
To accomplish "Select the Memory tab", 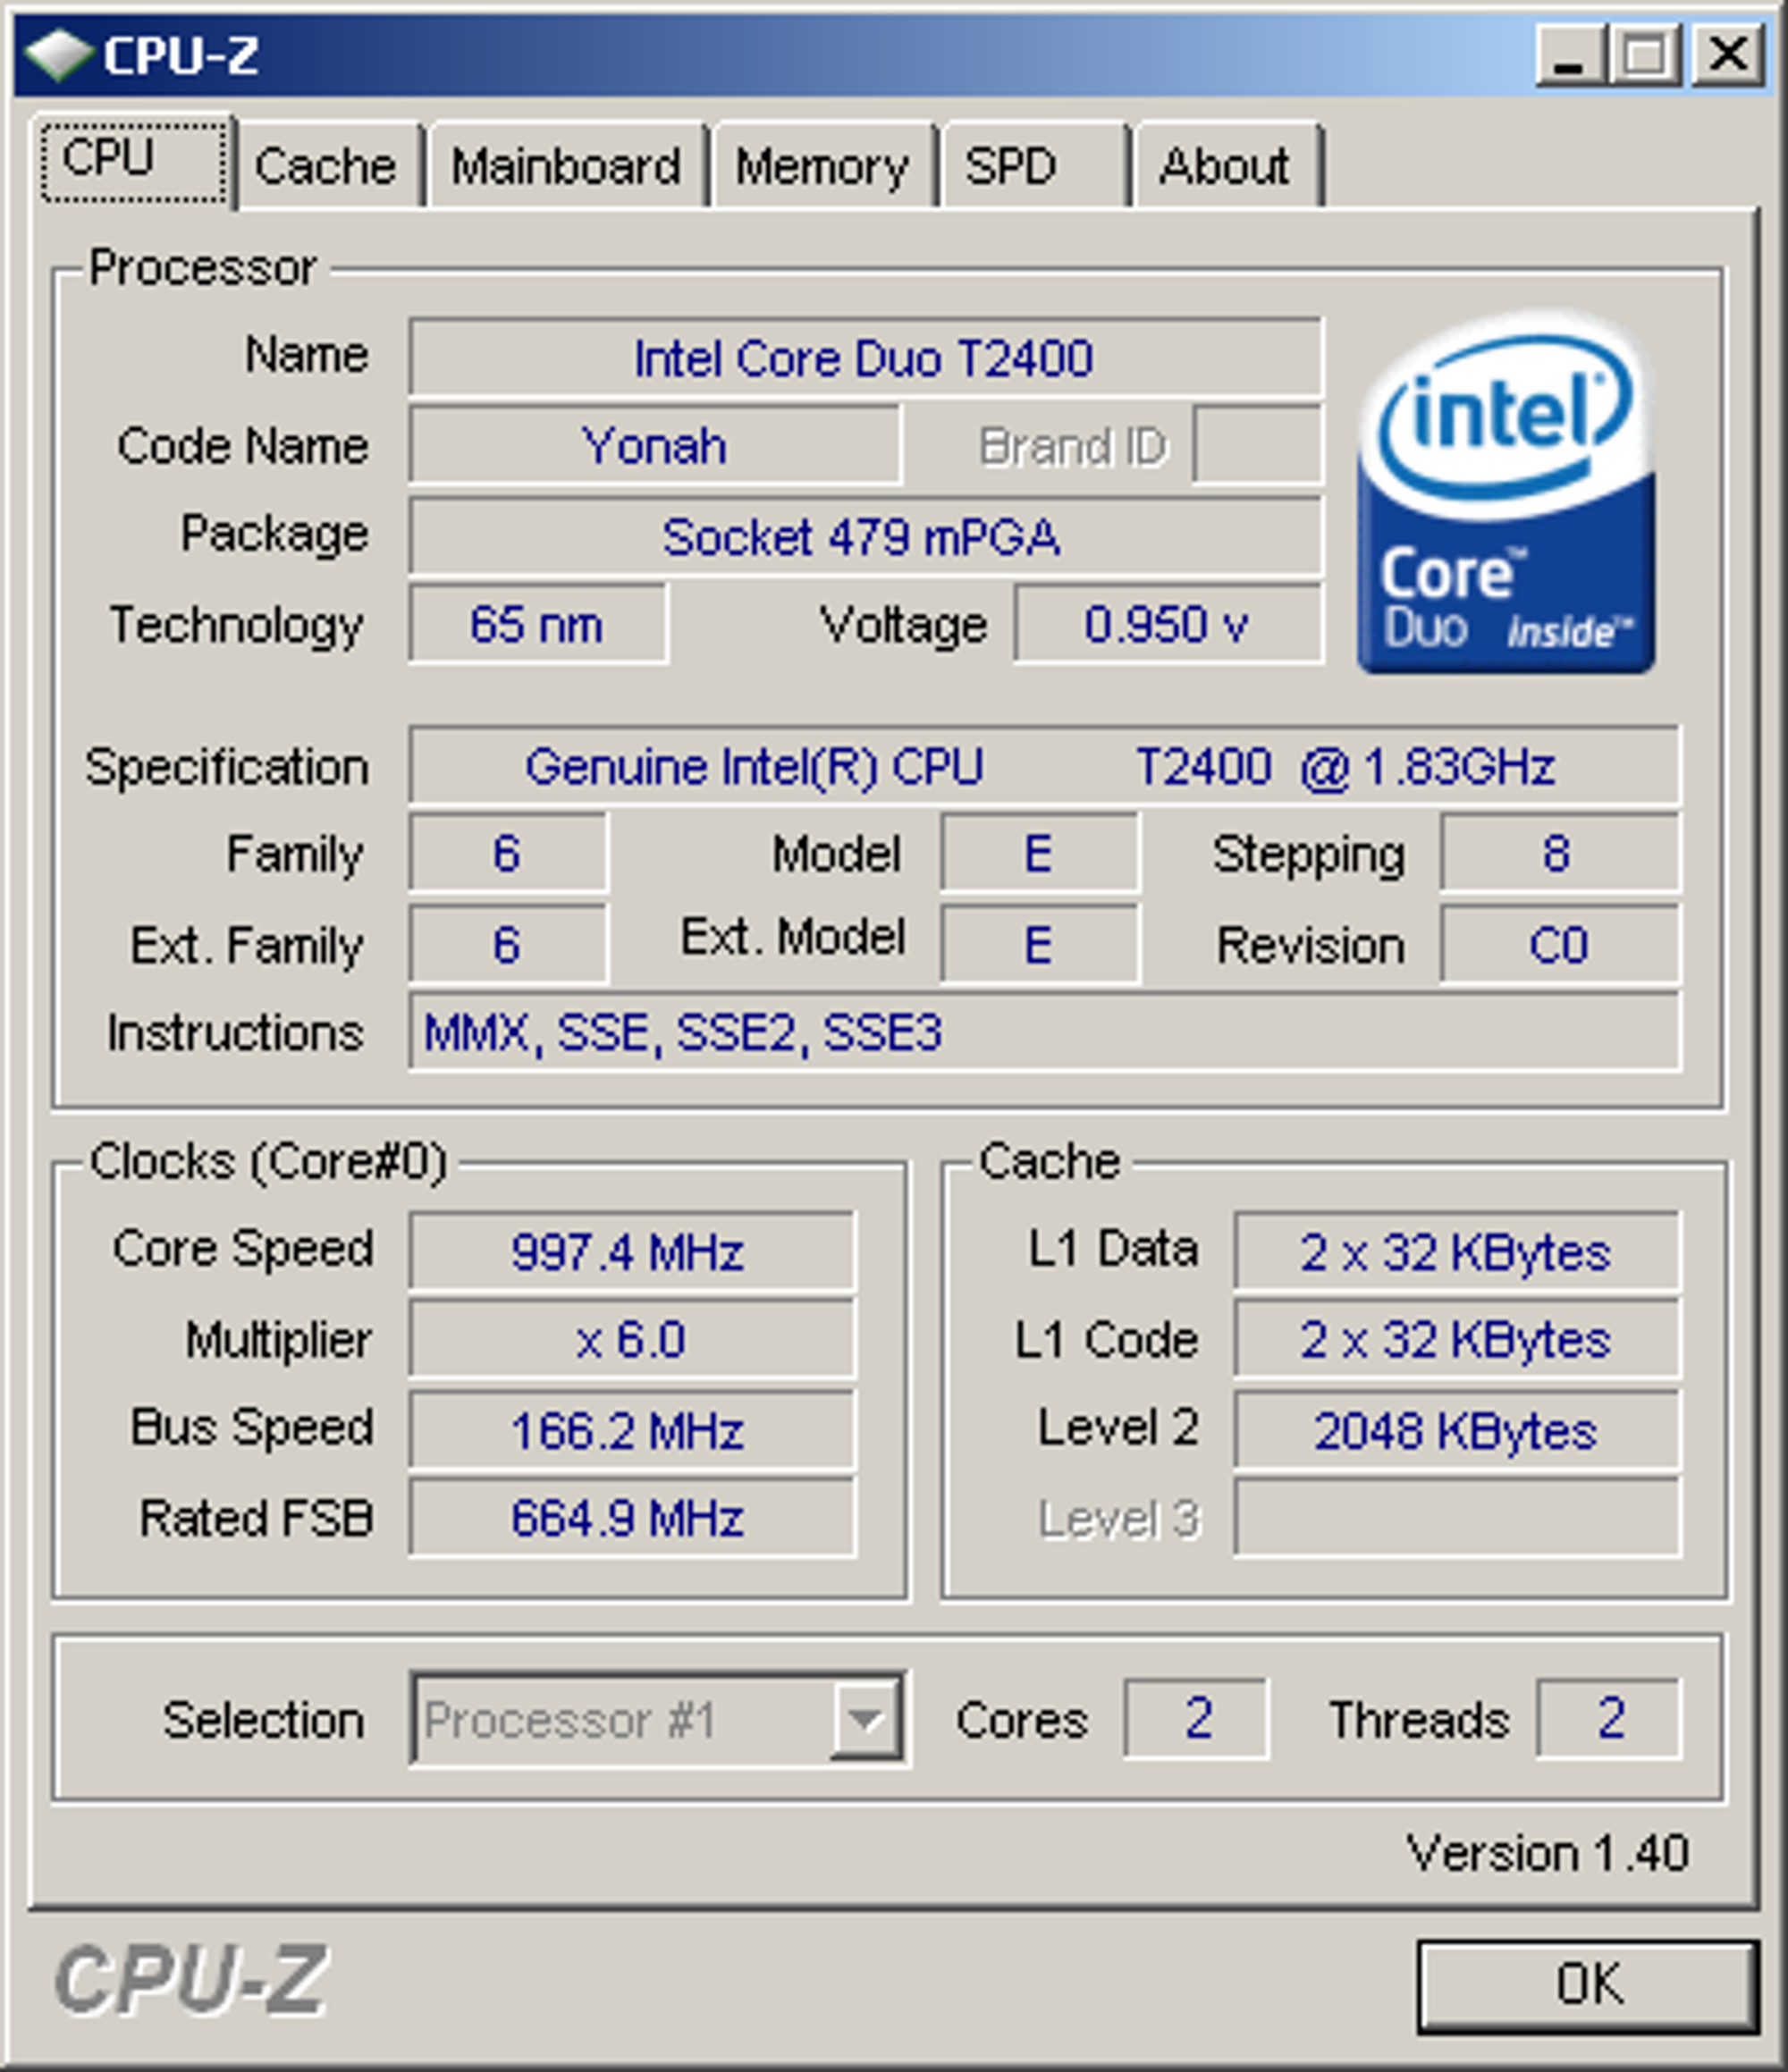I will (x=823, y=166).
